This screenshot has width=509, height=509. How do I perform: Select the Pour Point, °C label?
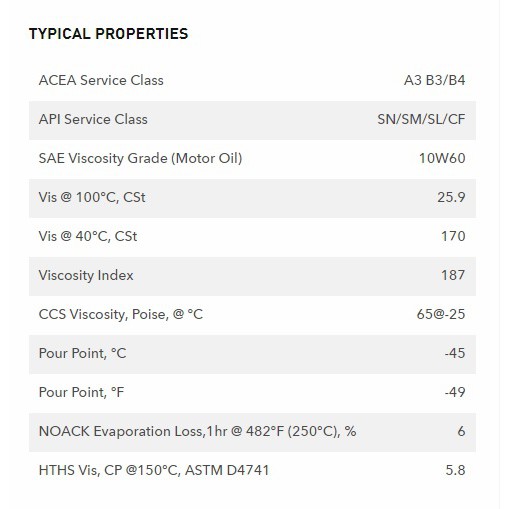click(x=82, y=353)
